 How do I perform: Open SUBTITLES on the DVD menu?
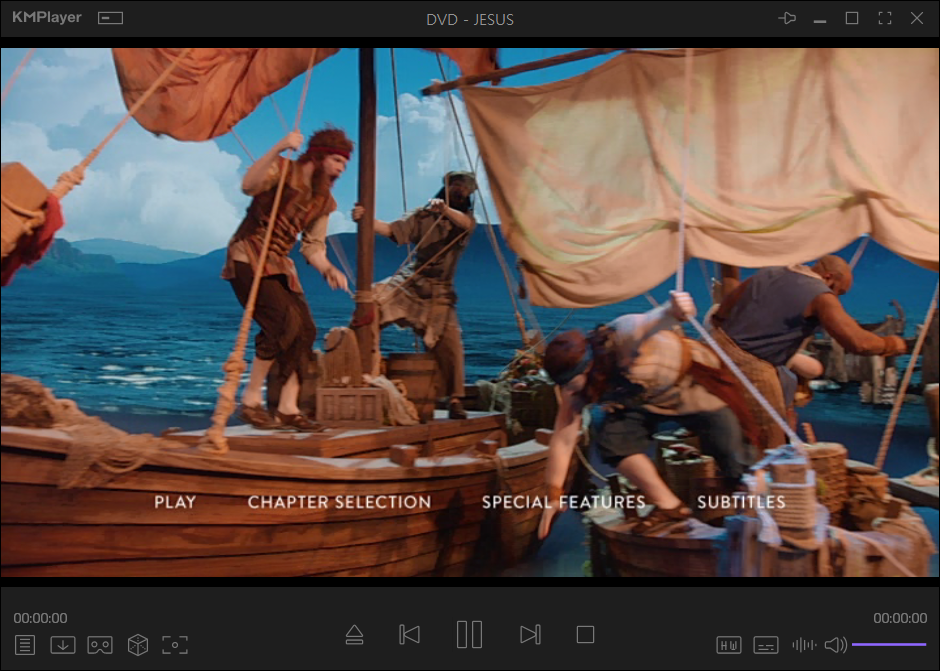tap(741, 502)
